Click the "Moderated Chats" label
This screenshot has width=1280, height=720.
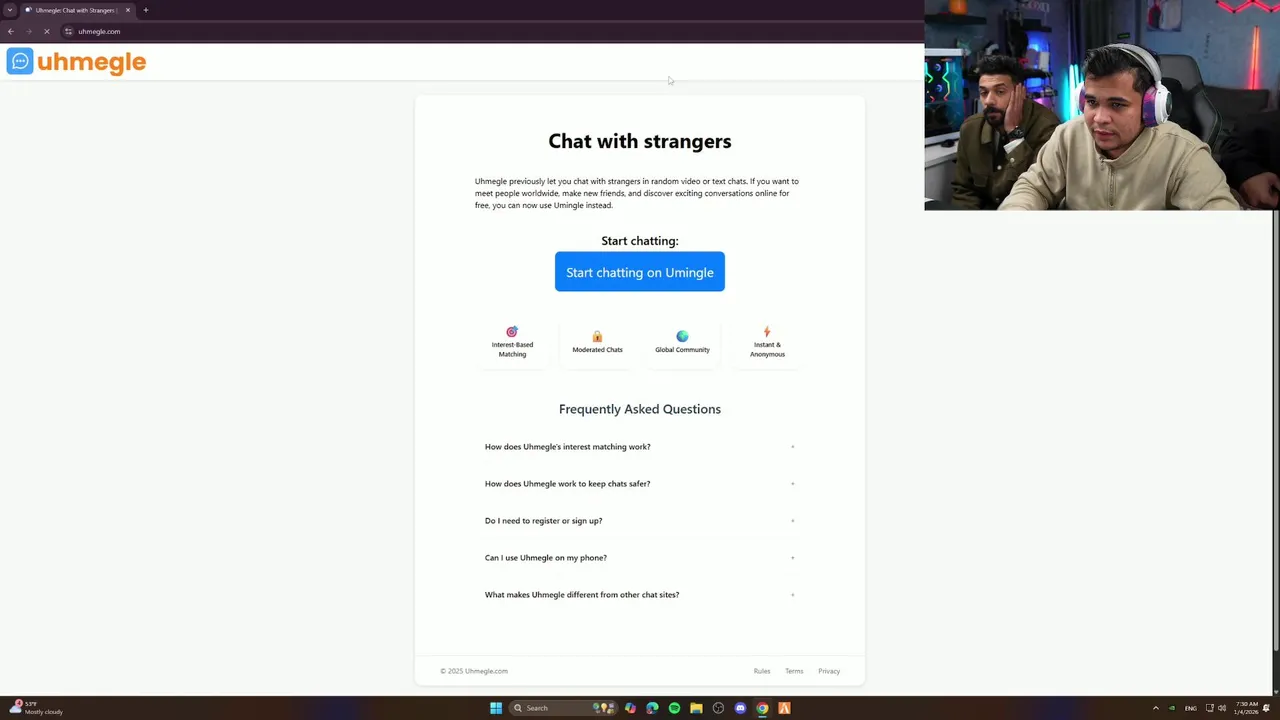597,350
